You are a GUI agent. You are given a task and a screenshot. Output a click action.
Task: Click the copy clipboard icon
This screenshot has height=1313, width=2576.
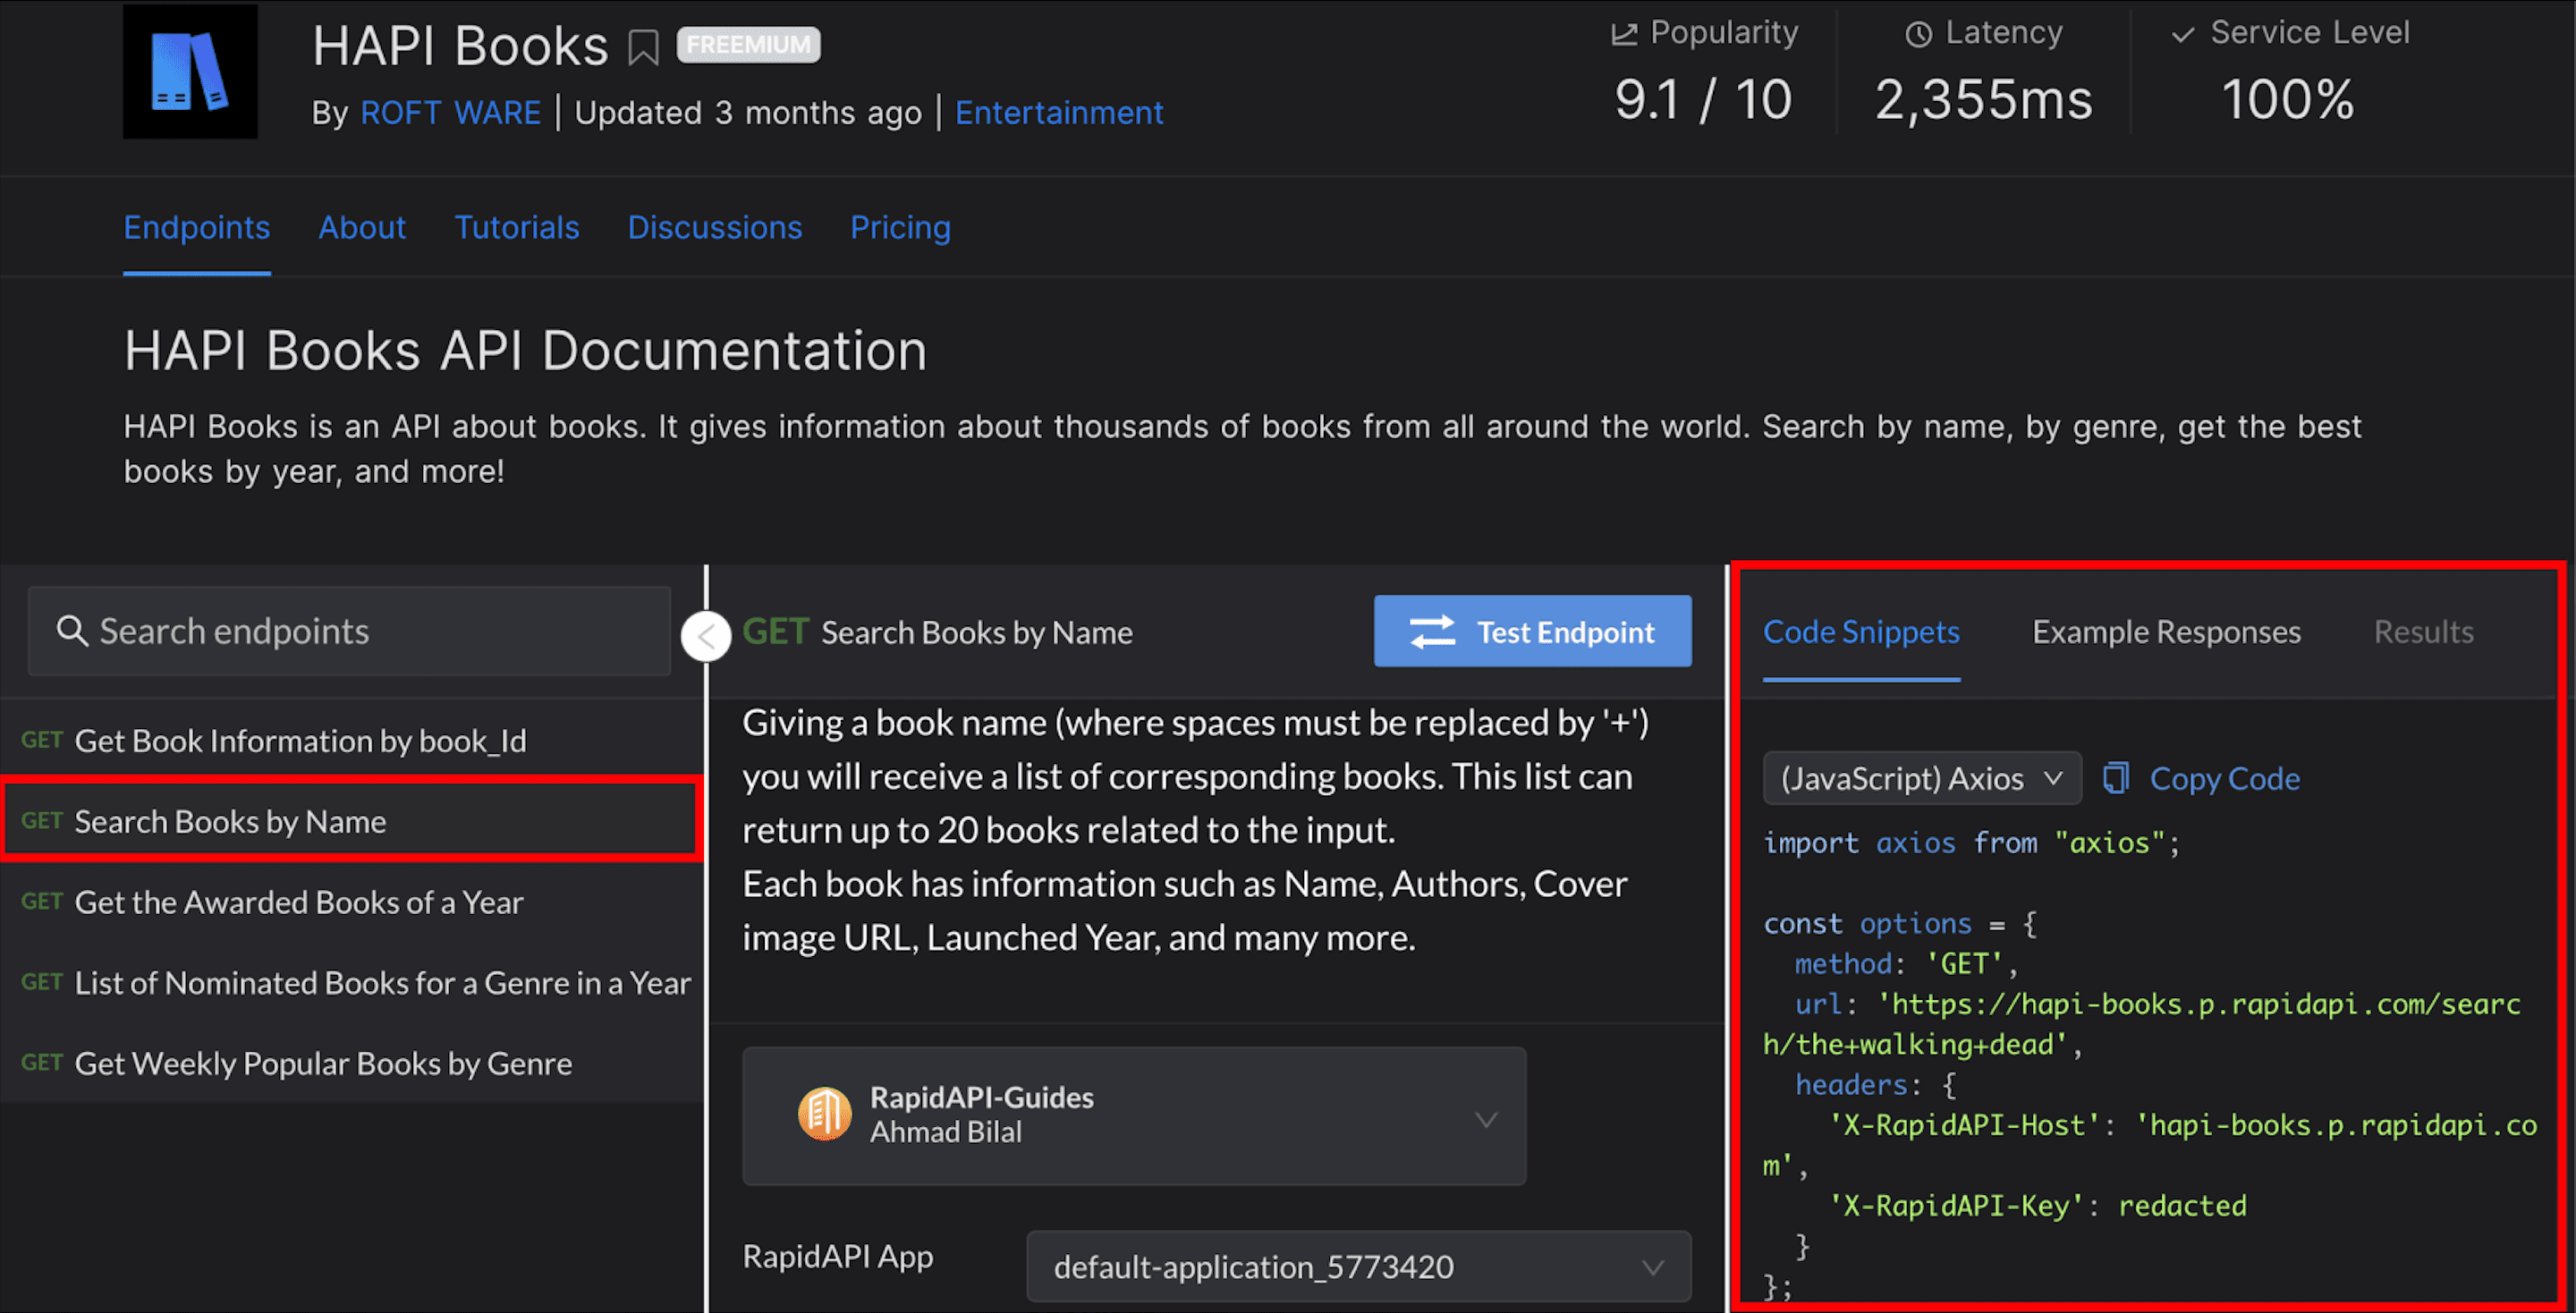(x=2115, y=777)
